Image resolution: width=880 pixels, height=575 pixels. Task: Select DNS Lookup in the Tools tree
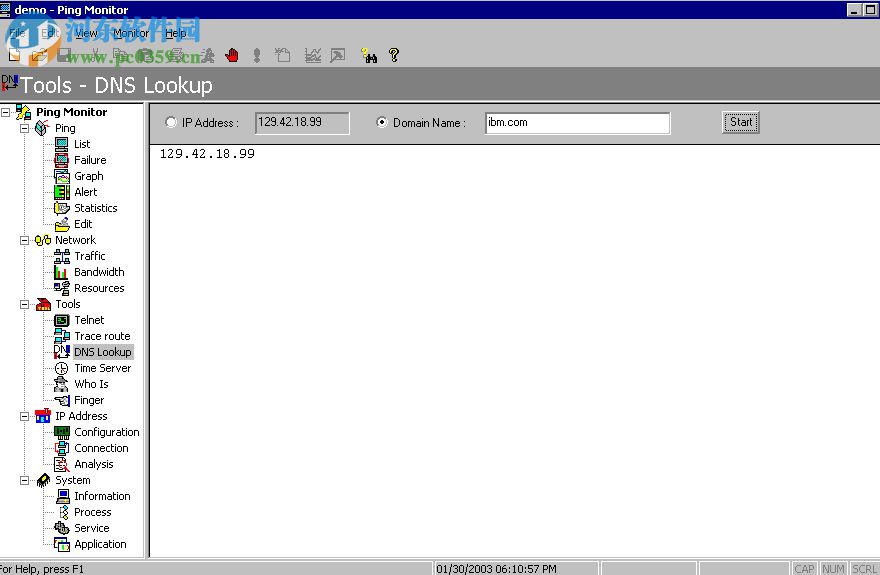pos(103,352)
